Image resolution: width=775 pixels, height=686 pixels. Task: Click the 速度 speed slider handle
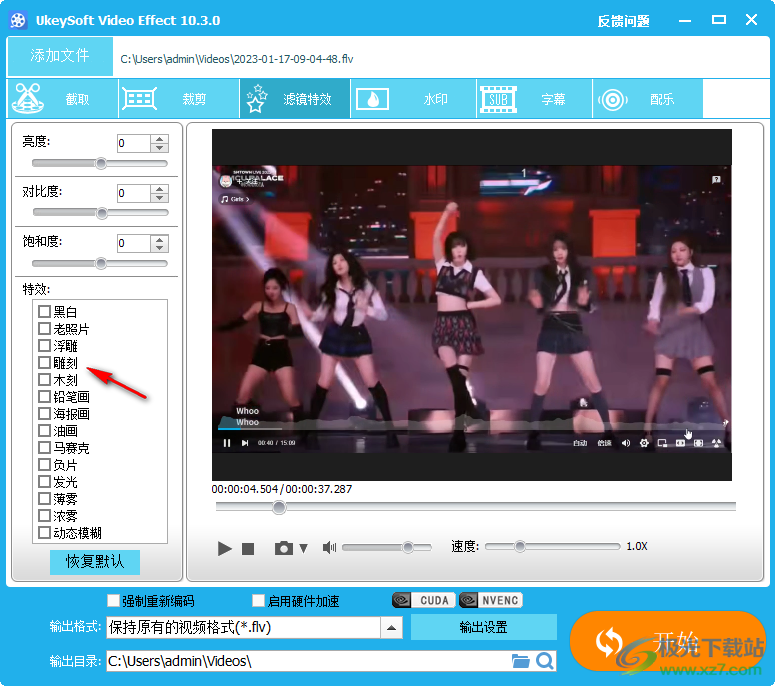(x=519, y=547)
